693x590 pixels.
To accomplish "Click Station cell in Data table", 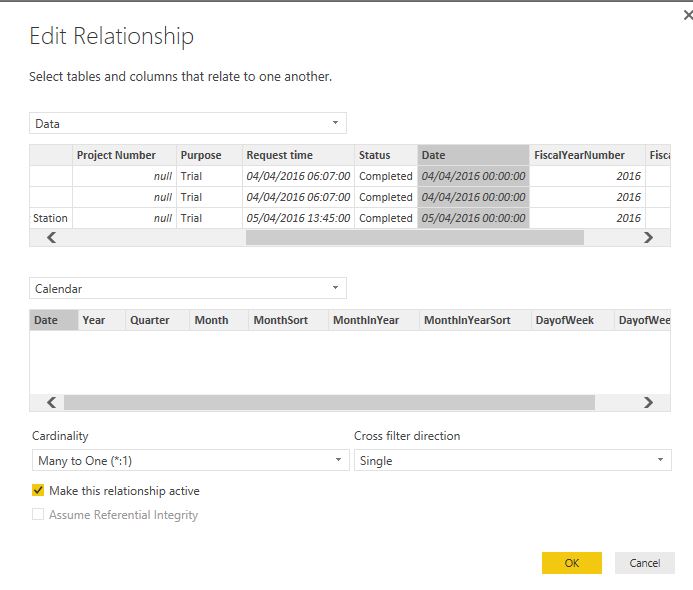I will pyautogui.click(x=51, y=218).
